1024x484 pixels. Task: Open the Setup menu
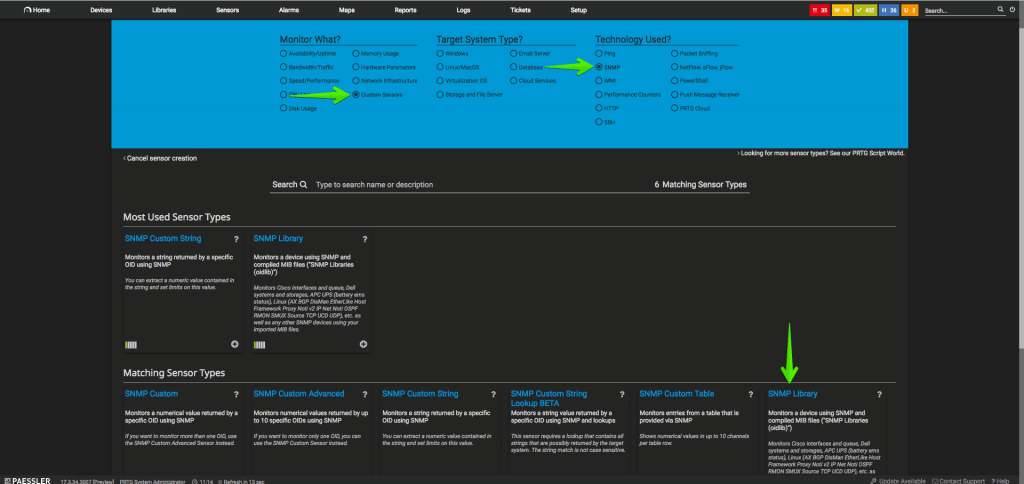click(579, 10)
